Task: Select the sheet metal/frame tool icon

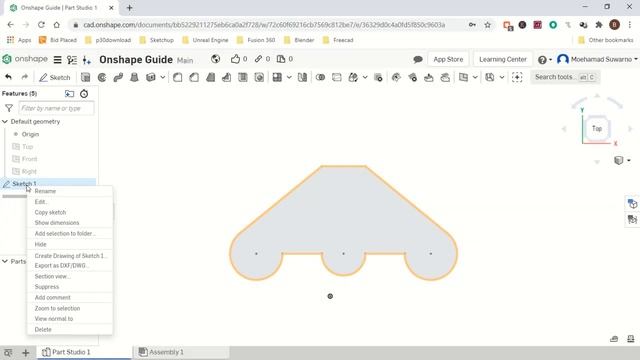Action: [490, 77]
